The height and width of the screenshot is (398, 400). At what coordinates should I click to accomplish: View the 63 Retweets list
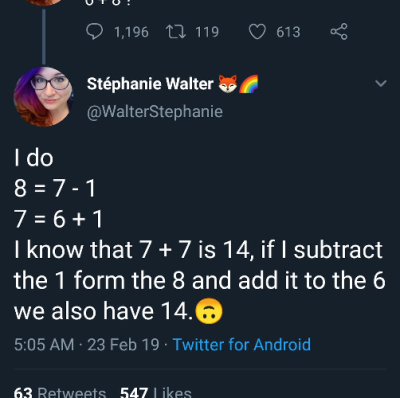click(x=60, y=392)
